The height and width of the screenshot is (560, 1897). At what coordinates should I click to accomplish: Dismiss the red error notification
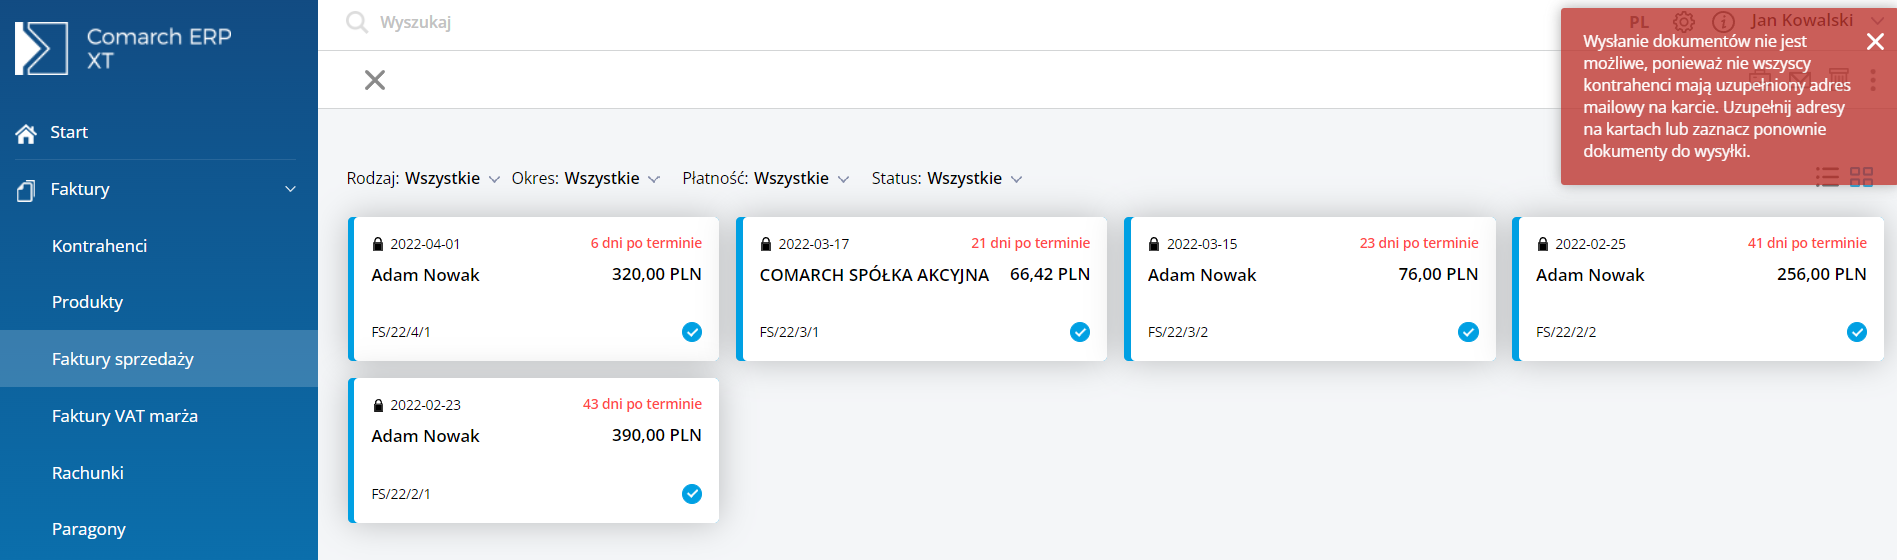click(x=1875, y=41)
